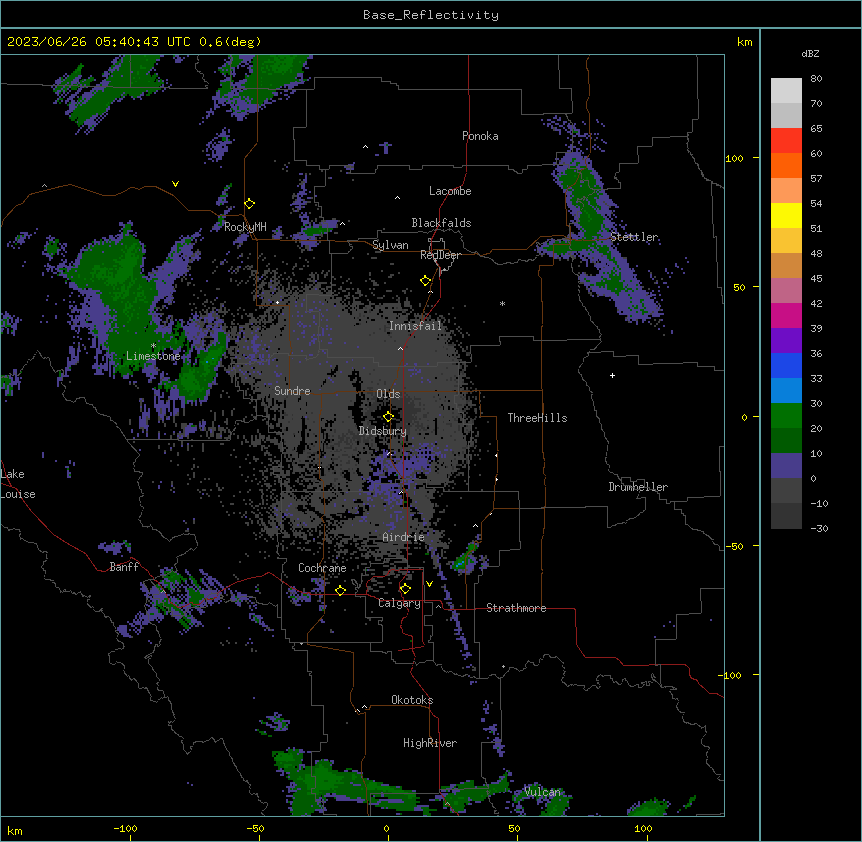Click the 57 value in dBZ legend
The image size is (862, 842).
tap(816, 179)
